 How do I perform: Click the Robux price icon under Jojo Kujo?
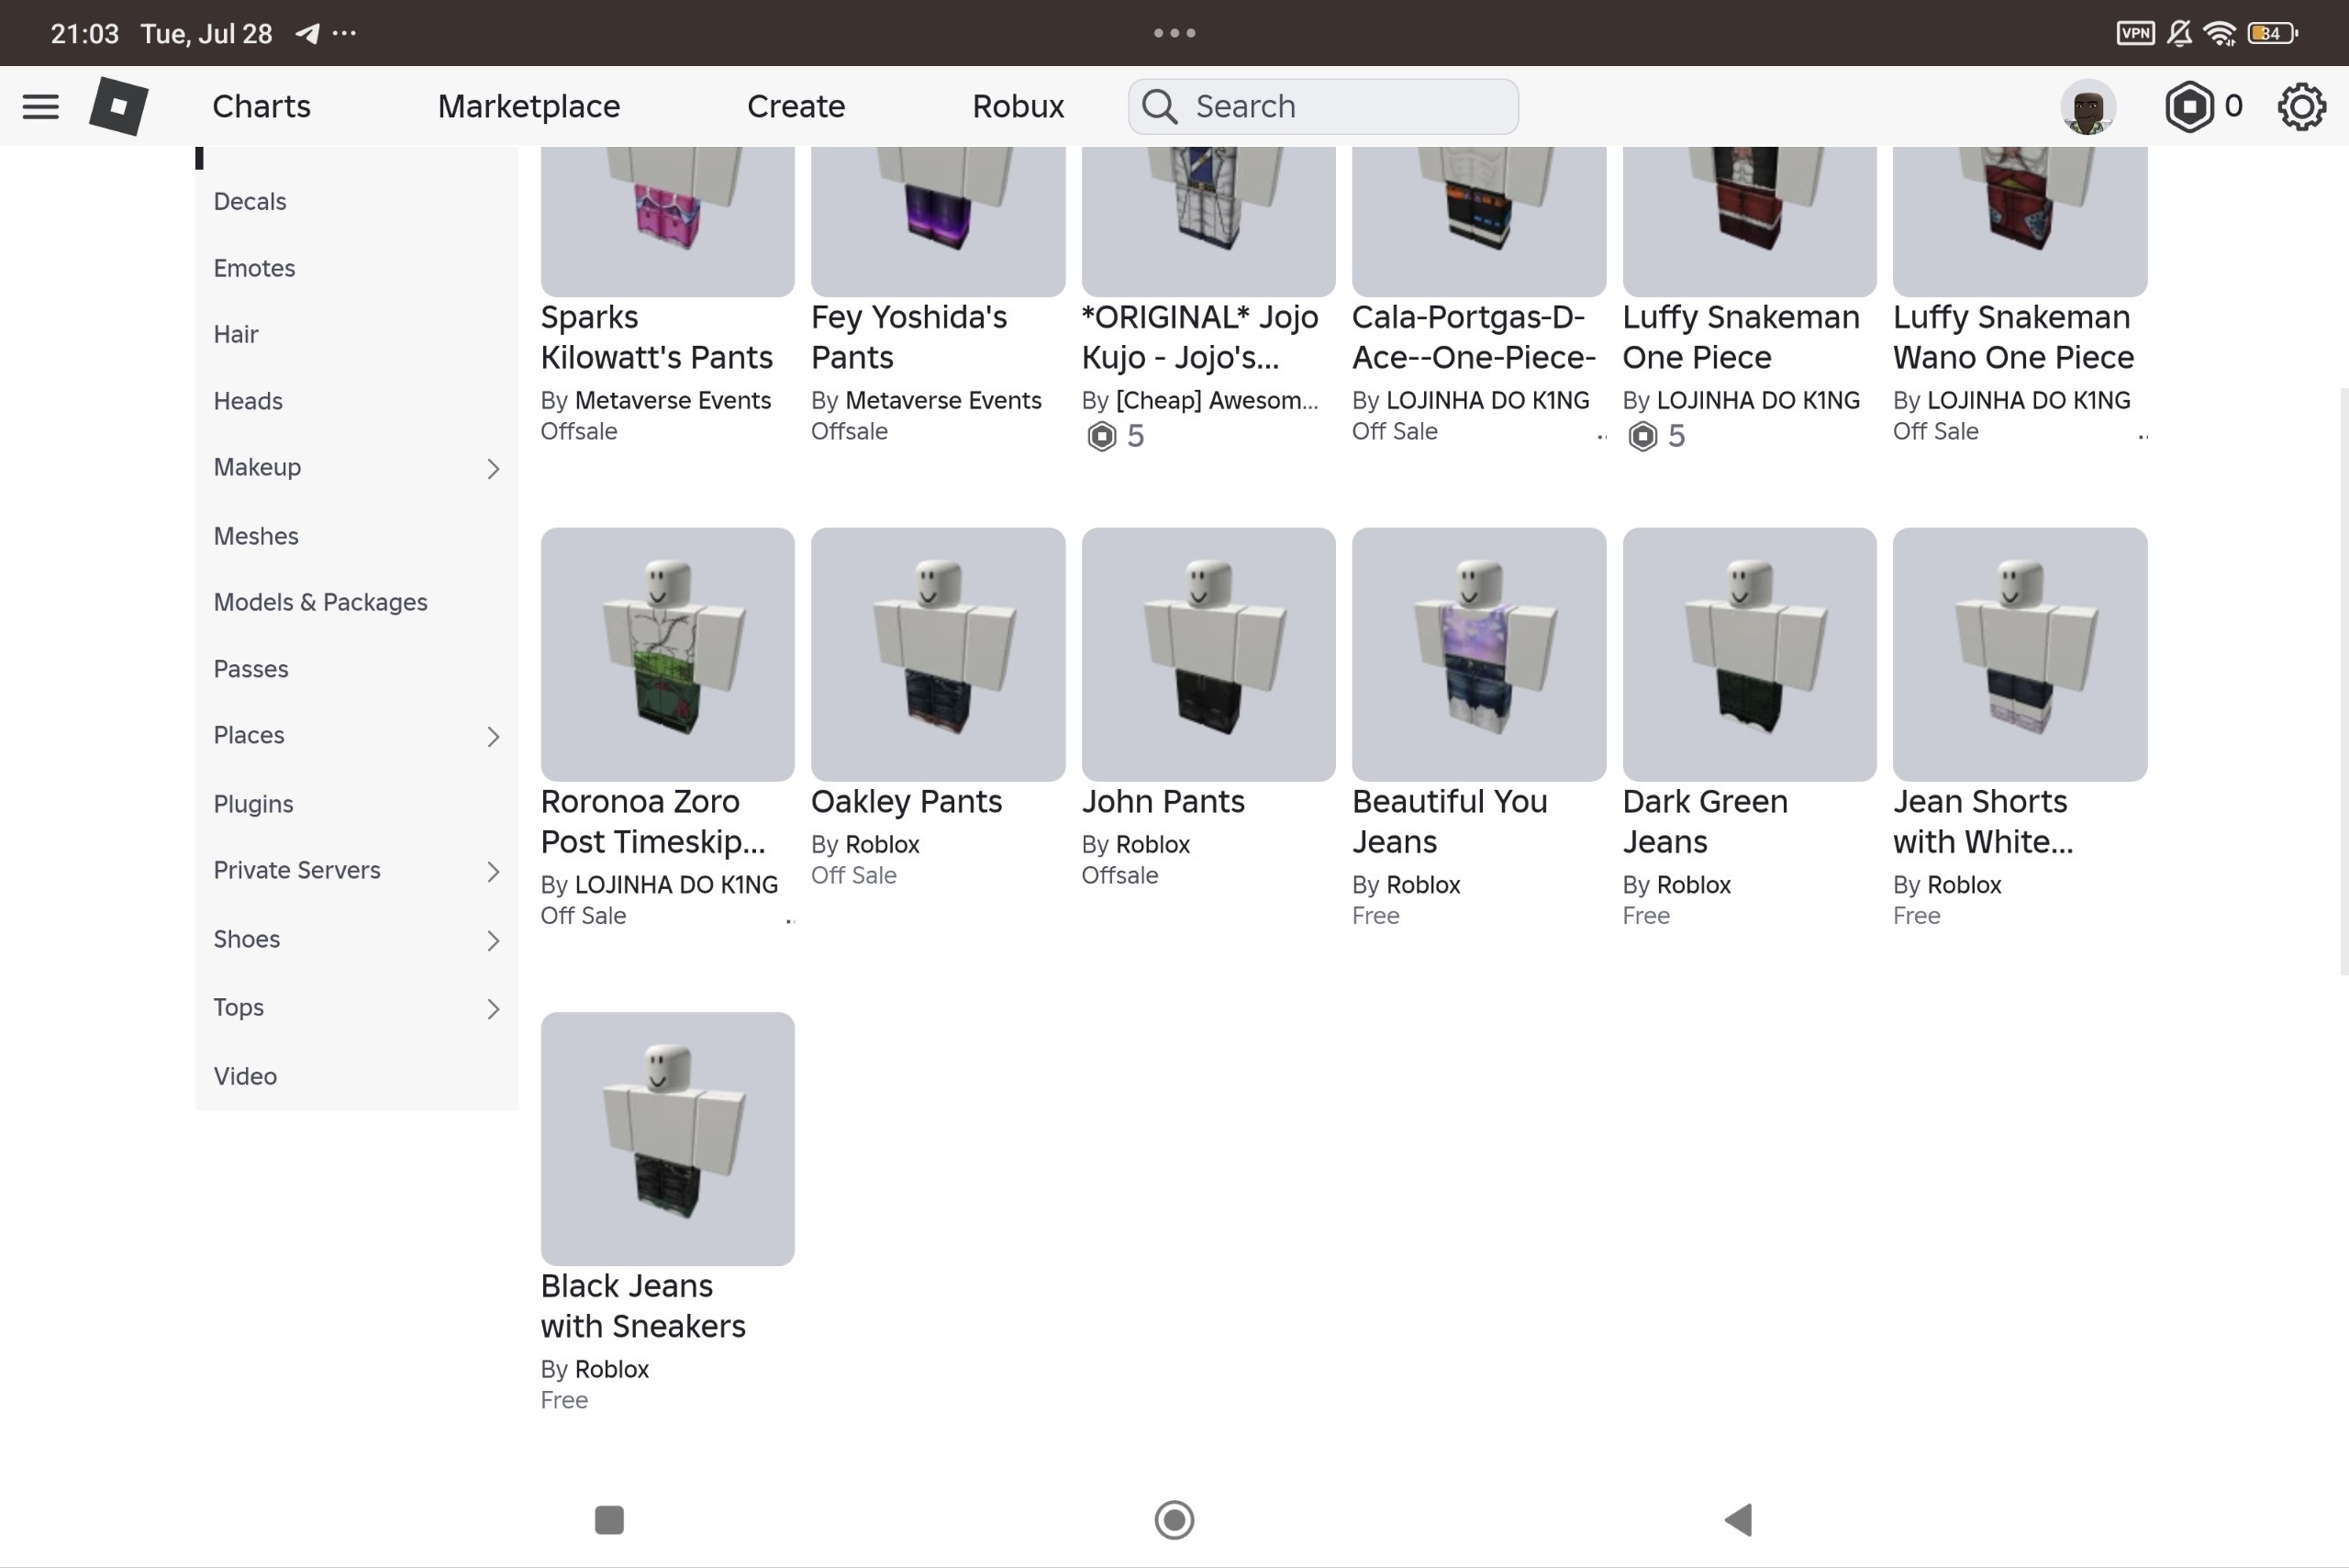point(1101,436)
